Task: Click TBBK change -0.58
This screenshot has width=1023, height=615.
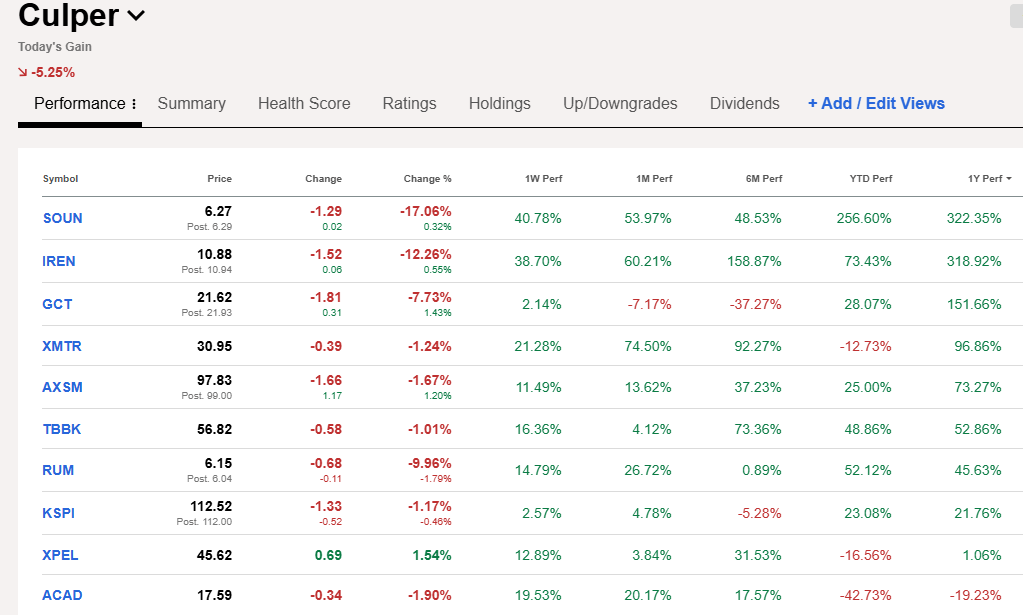Action: pos(326,429)
